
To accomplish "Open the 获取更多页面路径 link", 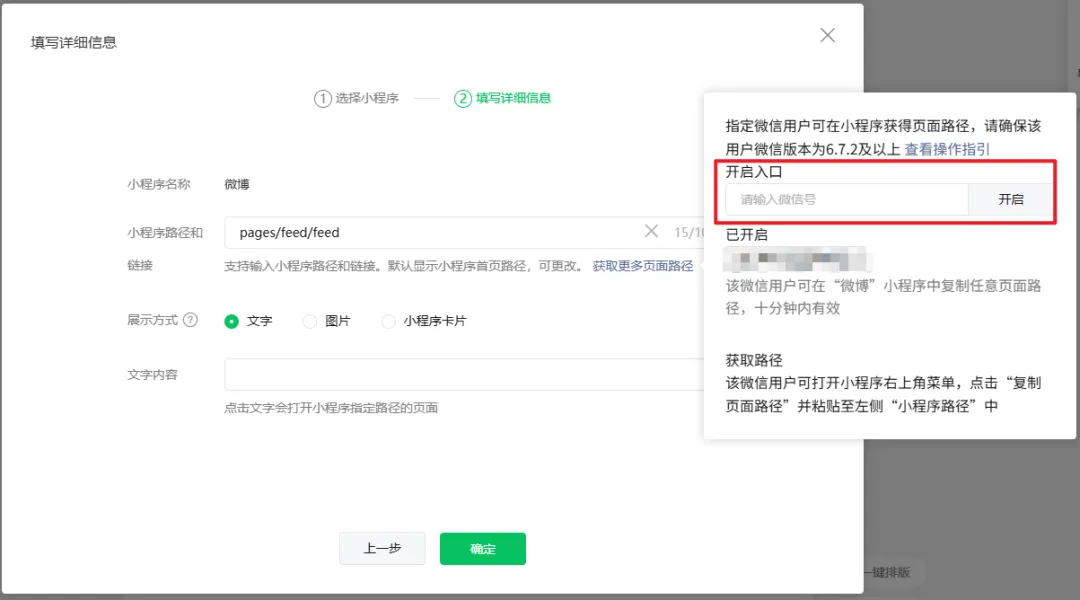I will point(643,266).
